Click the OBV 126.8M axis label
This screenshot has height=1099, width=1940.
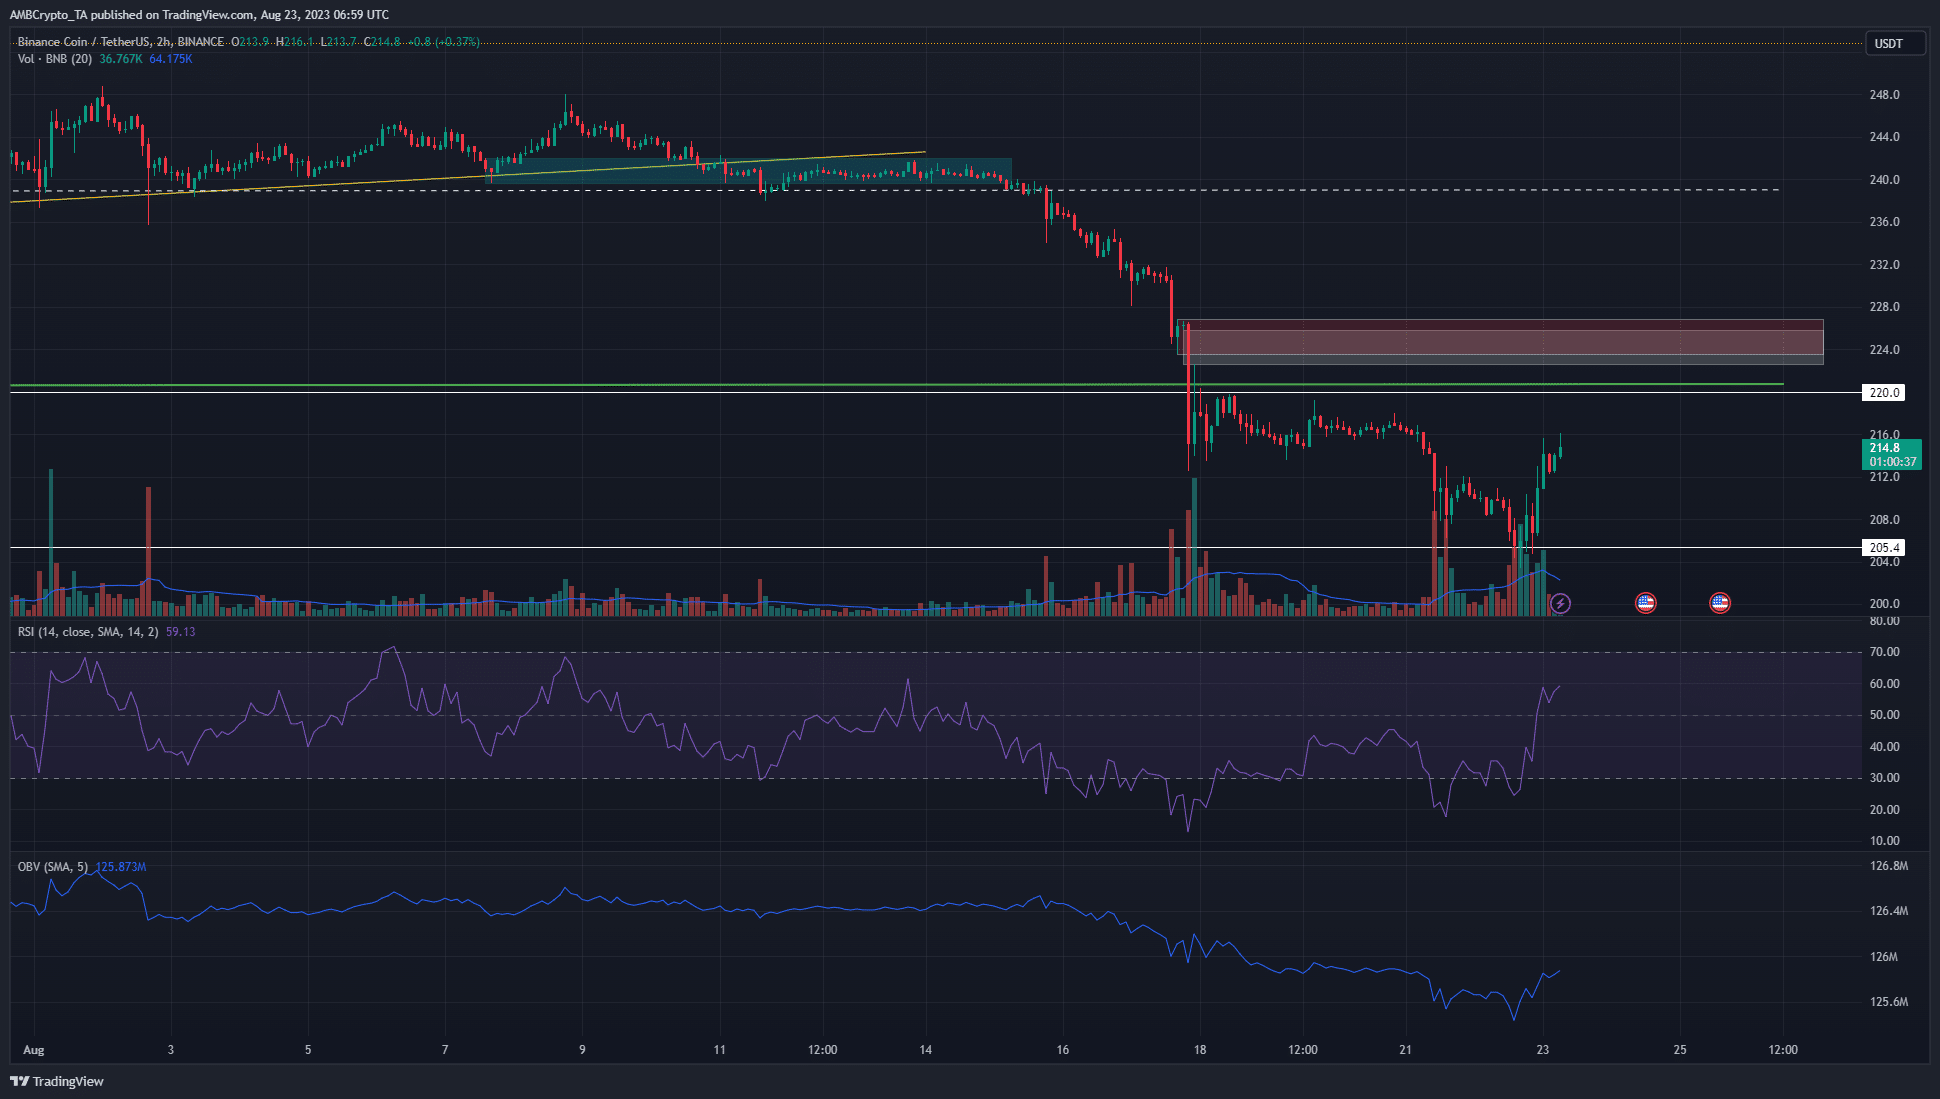[x=1888, y=866]
